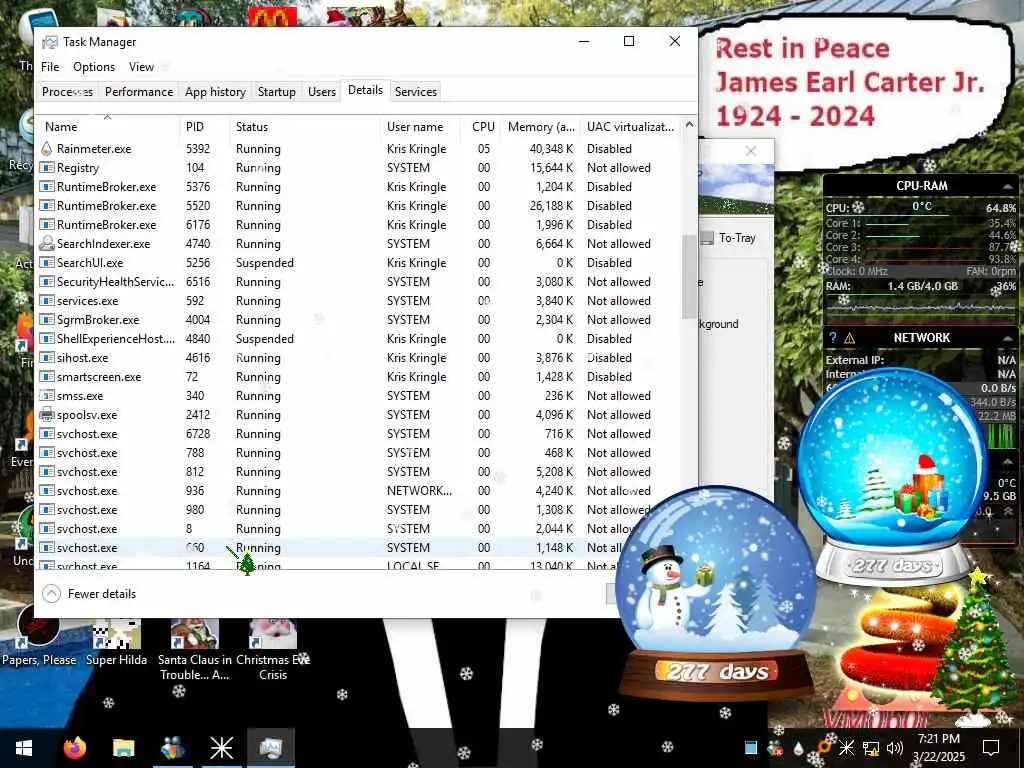Select the SgrmBroker.exe row
Viewport: 1024px width, 768px height.
(358, 319)
